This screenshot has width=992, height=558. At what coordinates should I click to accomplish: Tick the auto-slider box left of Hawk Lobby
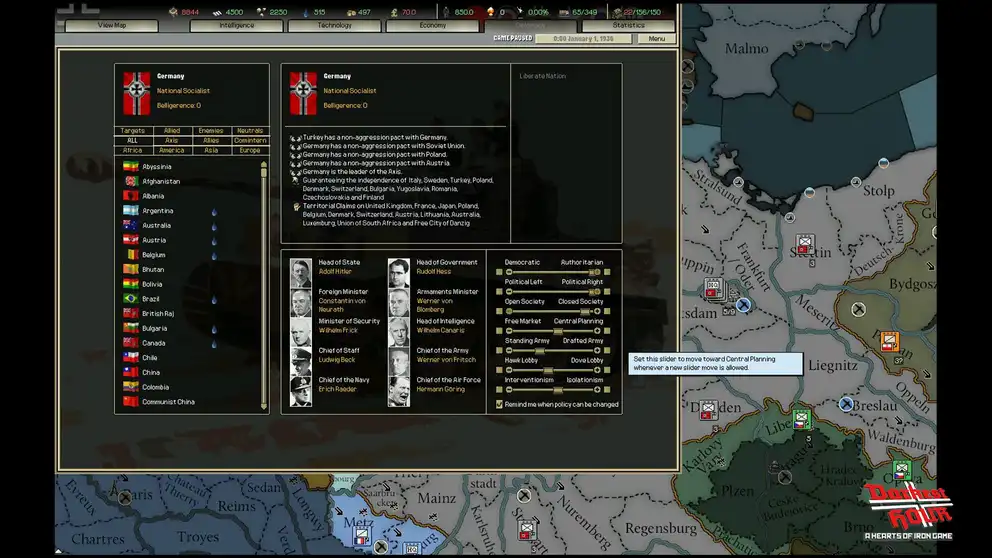(x=498, y=369)
